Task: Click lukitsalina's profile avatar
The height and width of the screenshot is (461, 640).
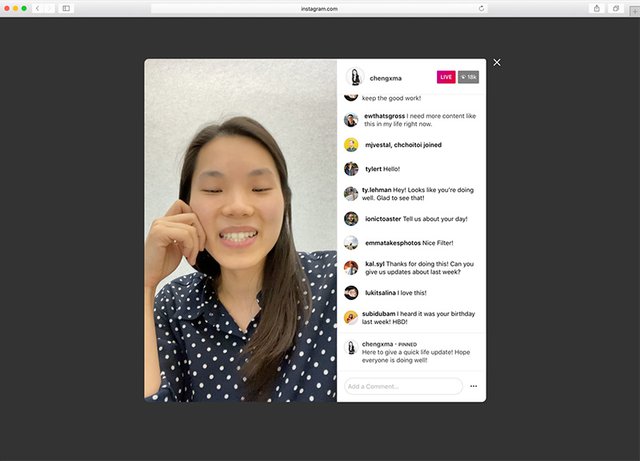Action: pyautogui.click(x=351, y=293)
